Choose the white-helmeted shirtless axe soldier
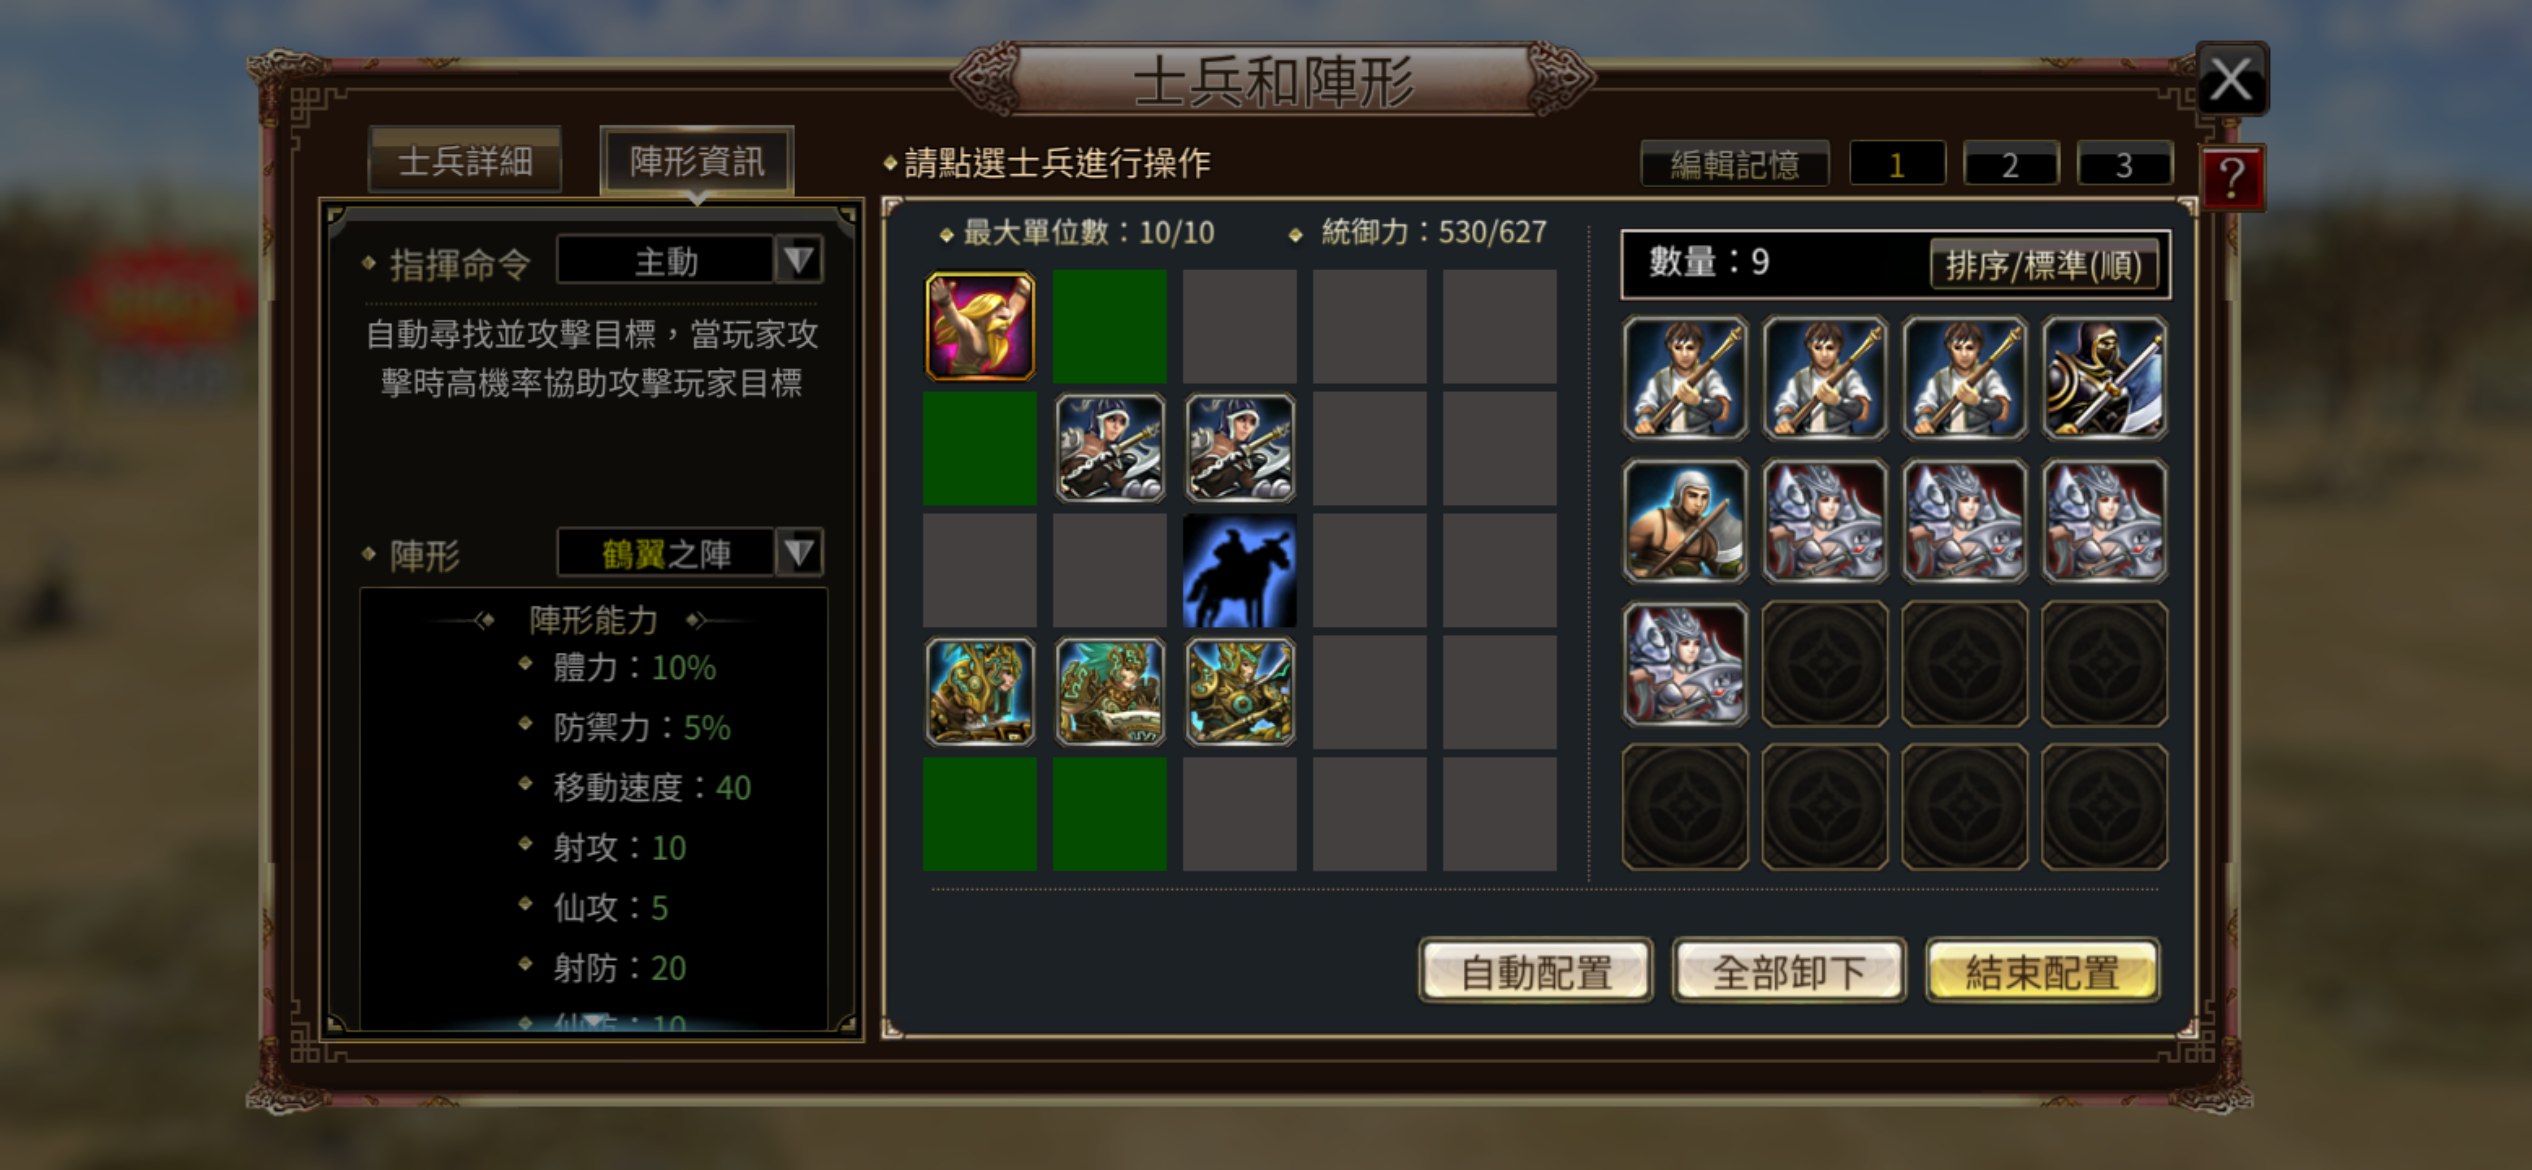 click(1685, 521)
